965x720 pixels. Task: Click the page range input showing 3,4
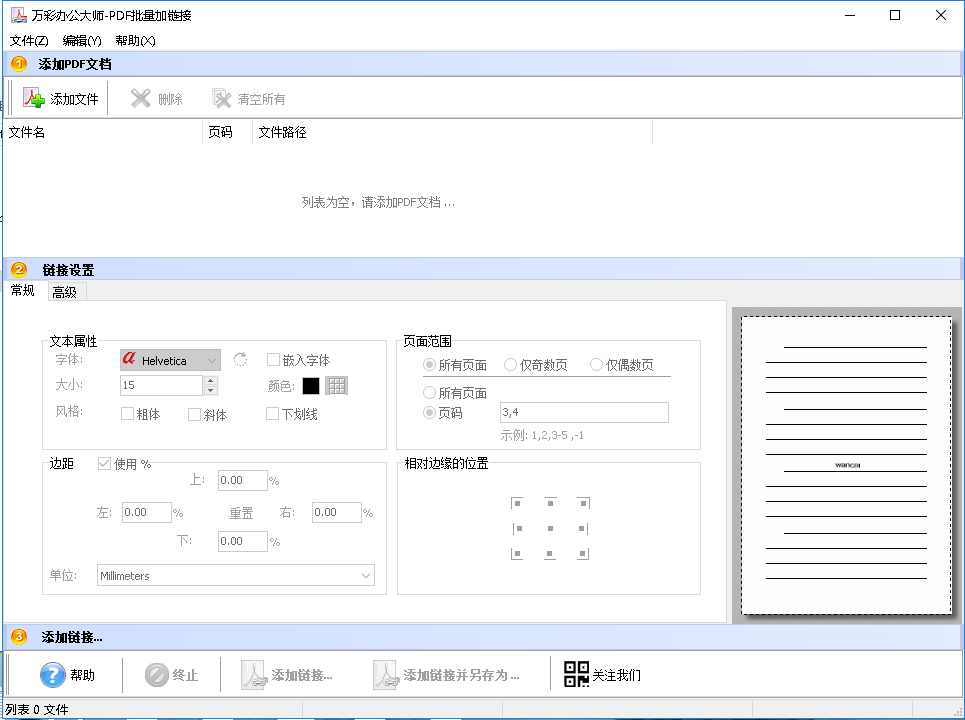pos(584,412)
